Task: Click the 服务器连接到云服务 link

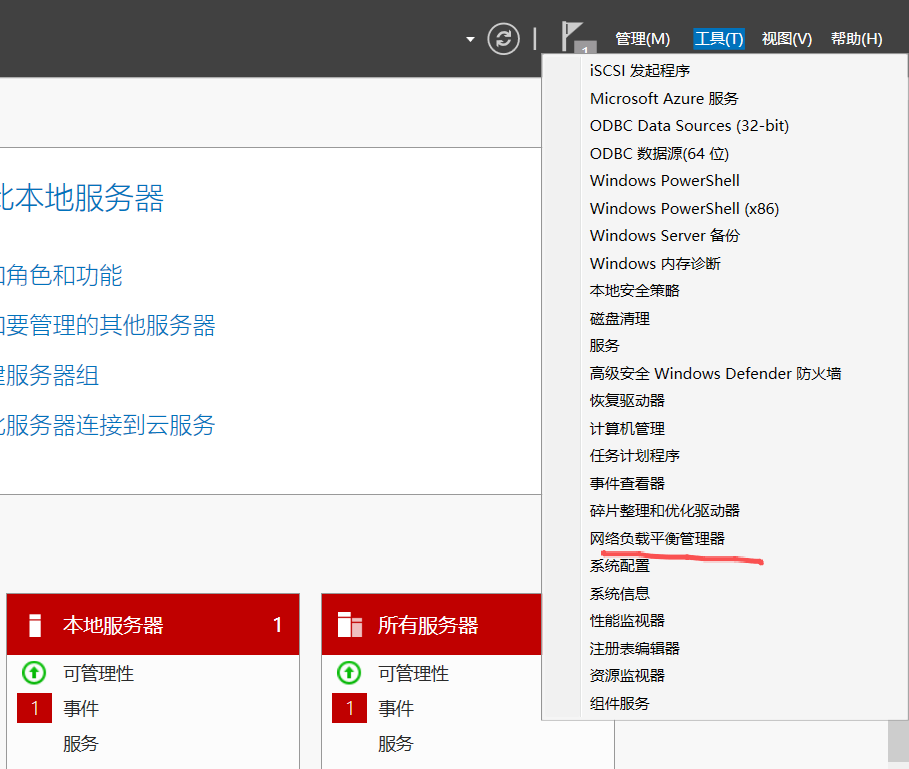Action: 107,425
